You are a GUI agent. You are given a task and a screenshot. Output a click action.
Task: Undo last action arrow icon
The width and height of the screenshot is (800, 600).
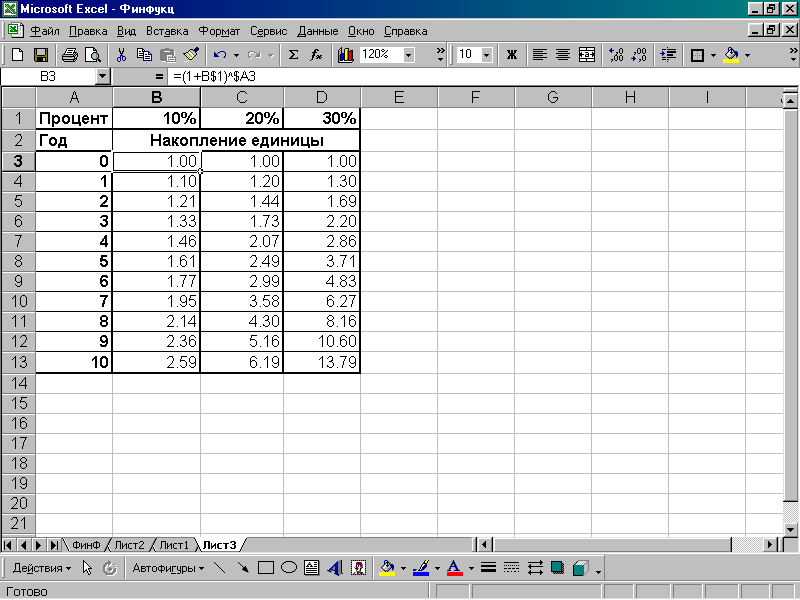(220, 55)
